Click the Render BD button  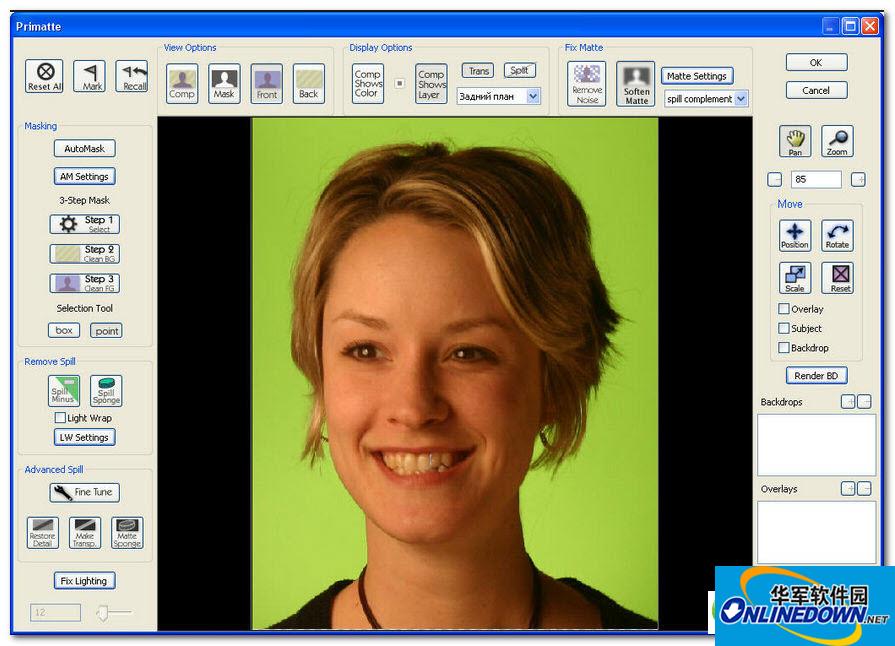point(817,376)
